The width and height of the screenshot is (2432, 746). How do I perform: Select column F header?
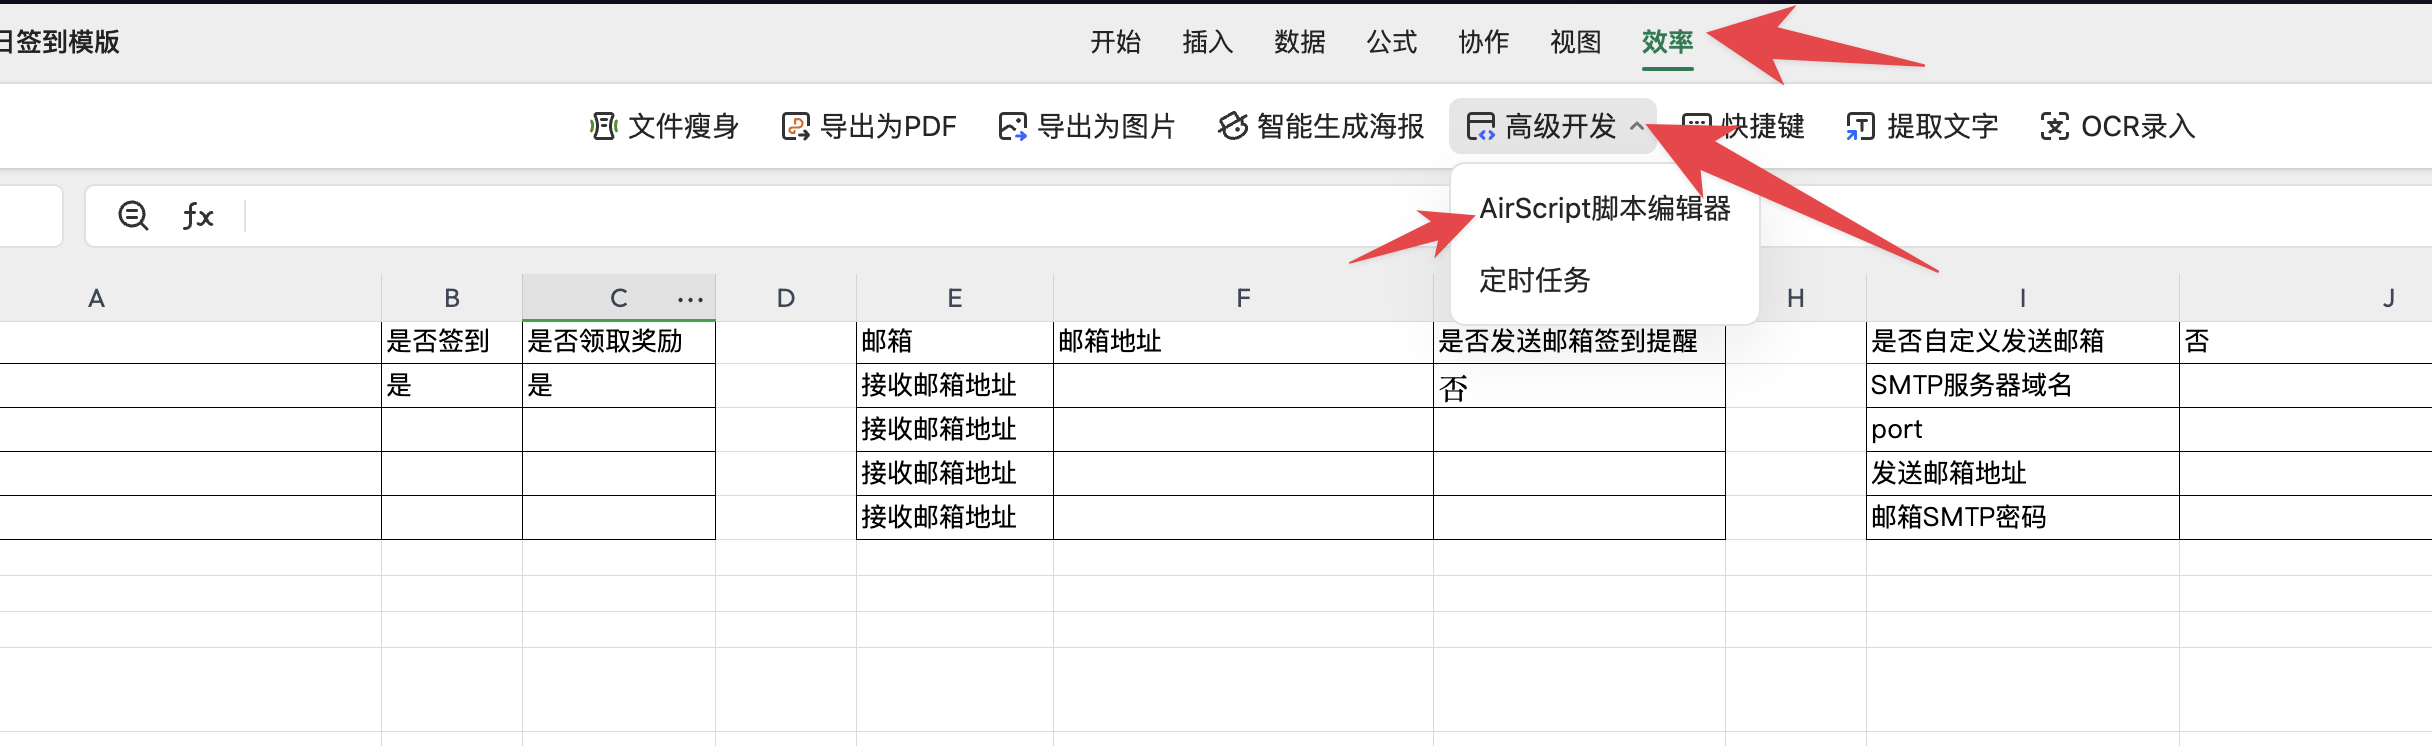coord(1243,298)
